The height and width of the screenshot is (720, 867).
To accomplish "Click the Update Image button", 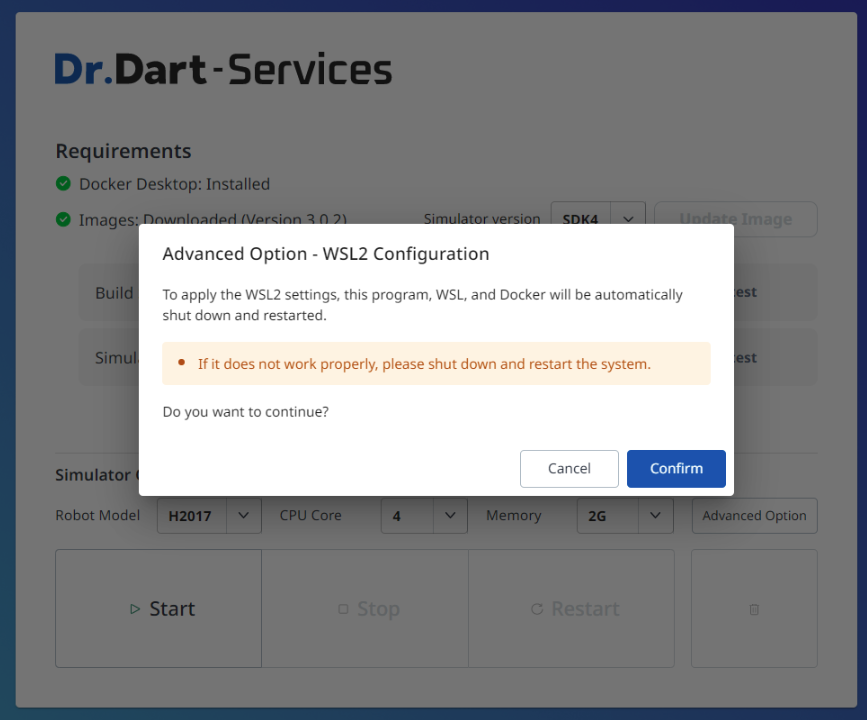I will (735, 219).
